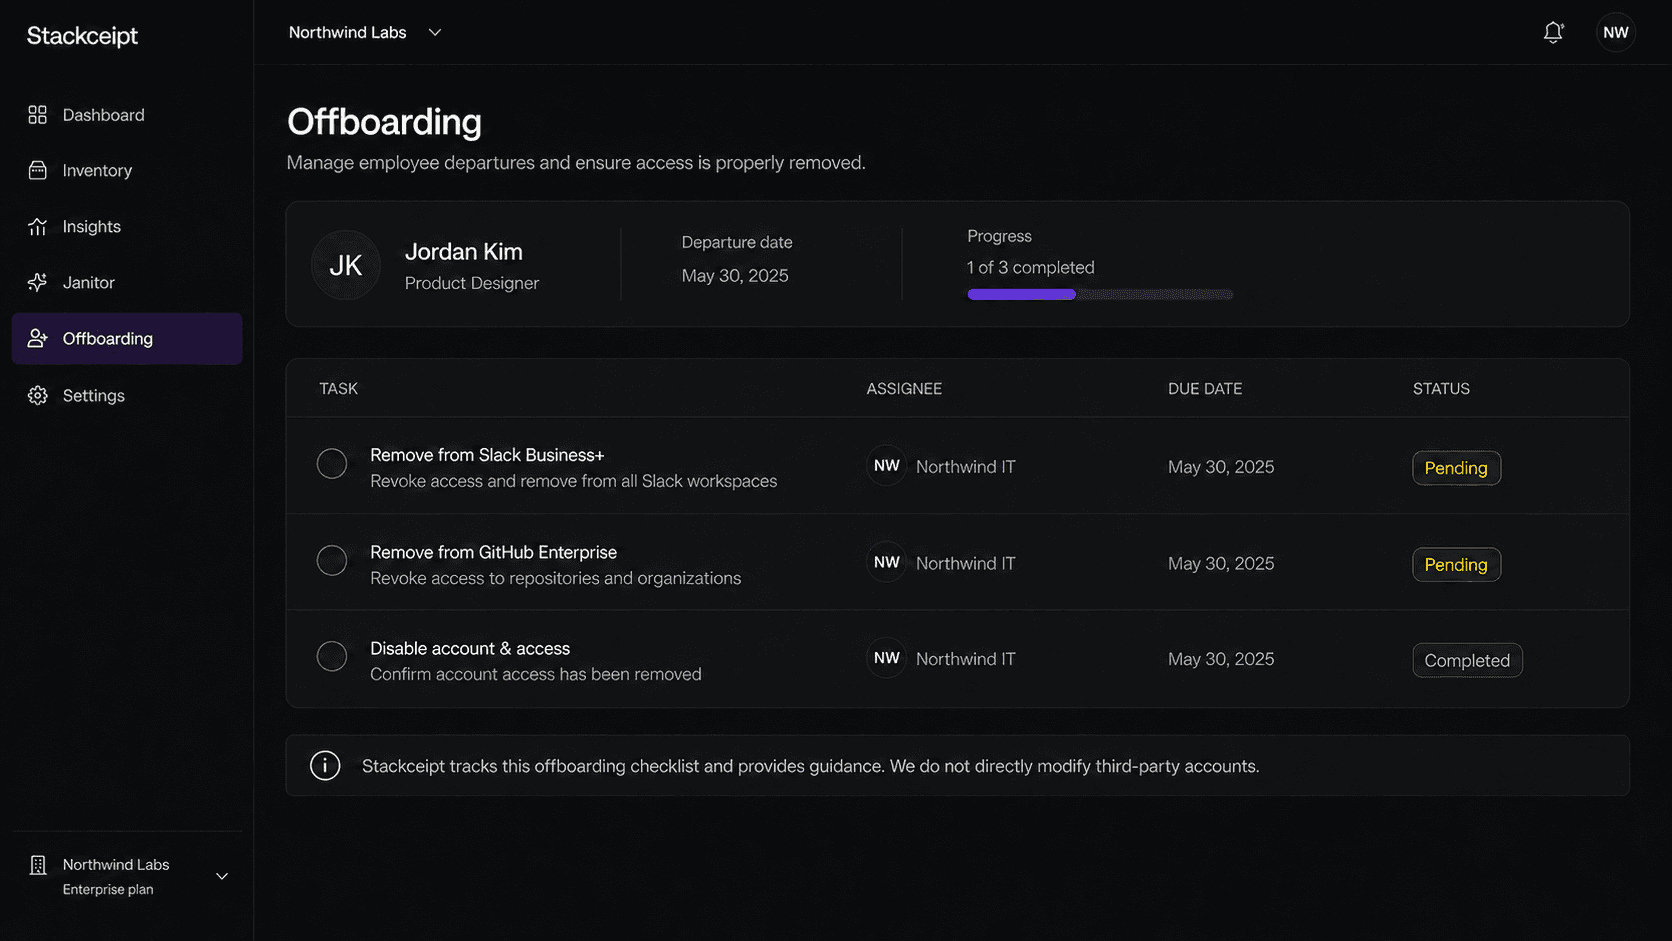Select Offboarding in the sidebar
Screen dimensions: 1672x941
(x=127, y=339)
